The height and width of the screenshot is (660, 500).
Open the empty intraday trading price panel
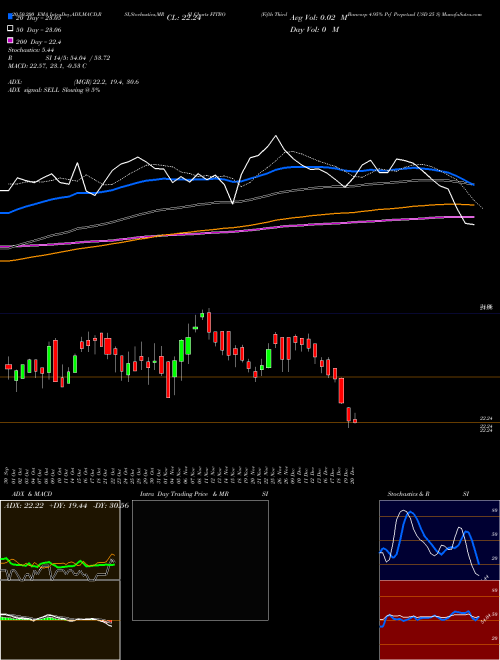[200, 560]
